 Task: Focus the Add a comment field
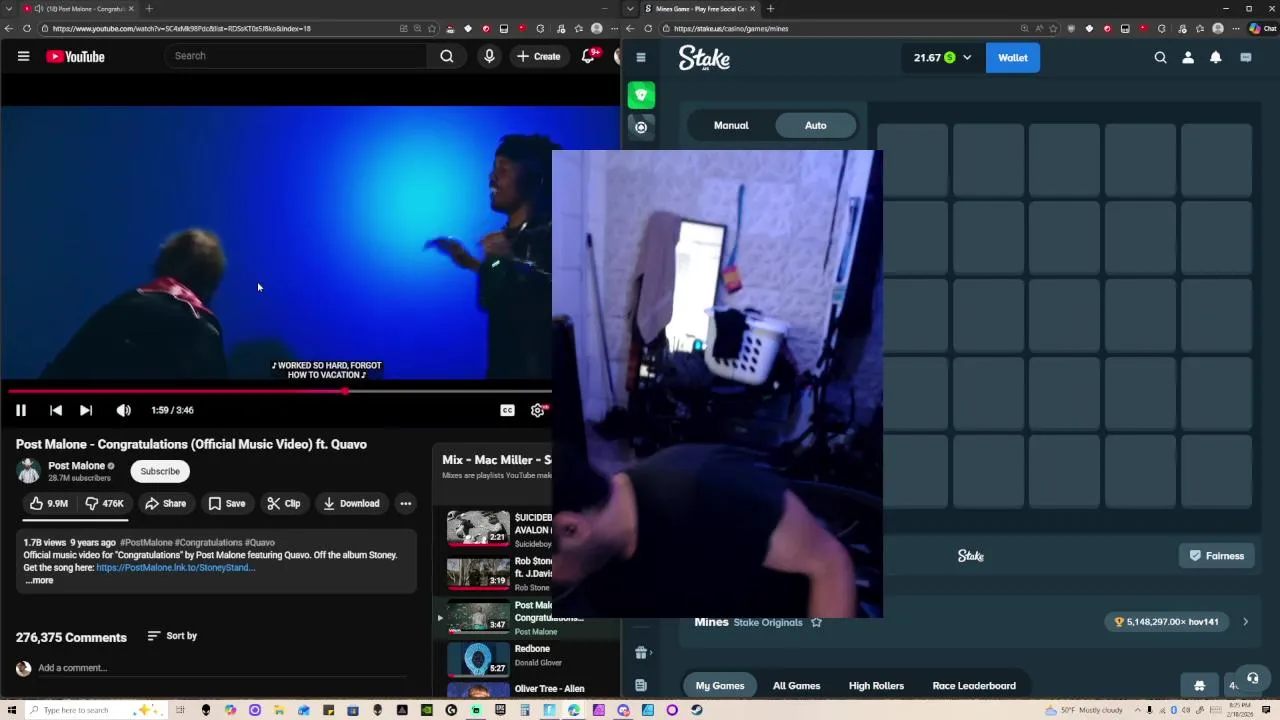220,668
